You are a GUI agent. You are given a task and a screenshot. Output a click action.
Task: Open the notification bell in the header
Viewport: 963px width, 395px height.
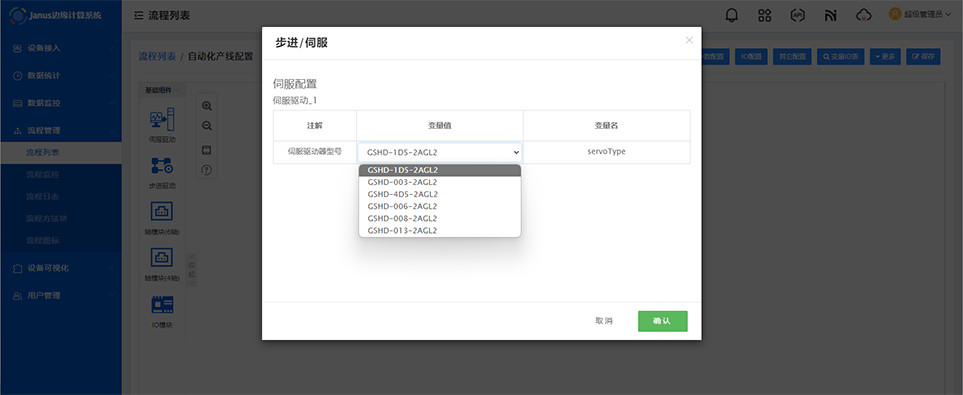(x=731, y=15)
